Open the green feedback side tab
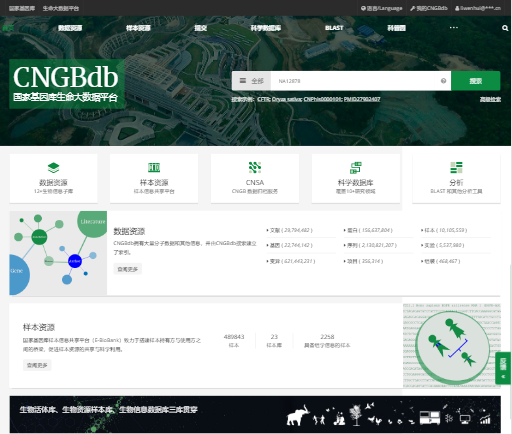 (503, 368)
